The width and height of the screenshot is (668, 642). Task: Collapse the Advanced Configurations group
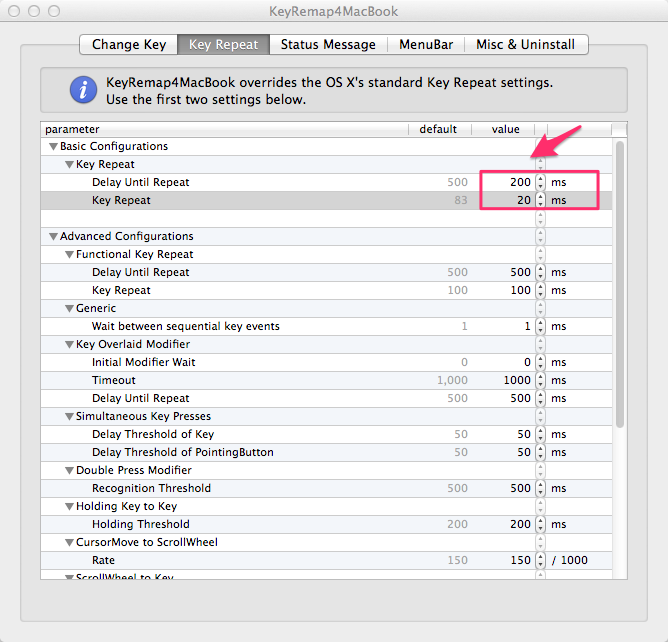click(53, 236)
